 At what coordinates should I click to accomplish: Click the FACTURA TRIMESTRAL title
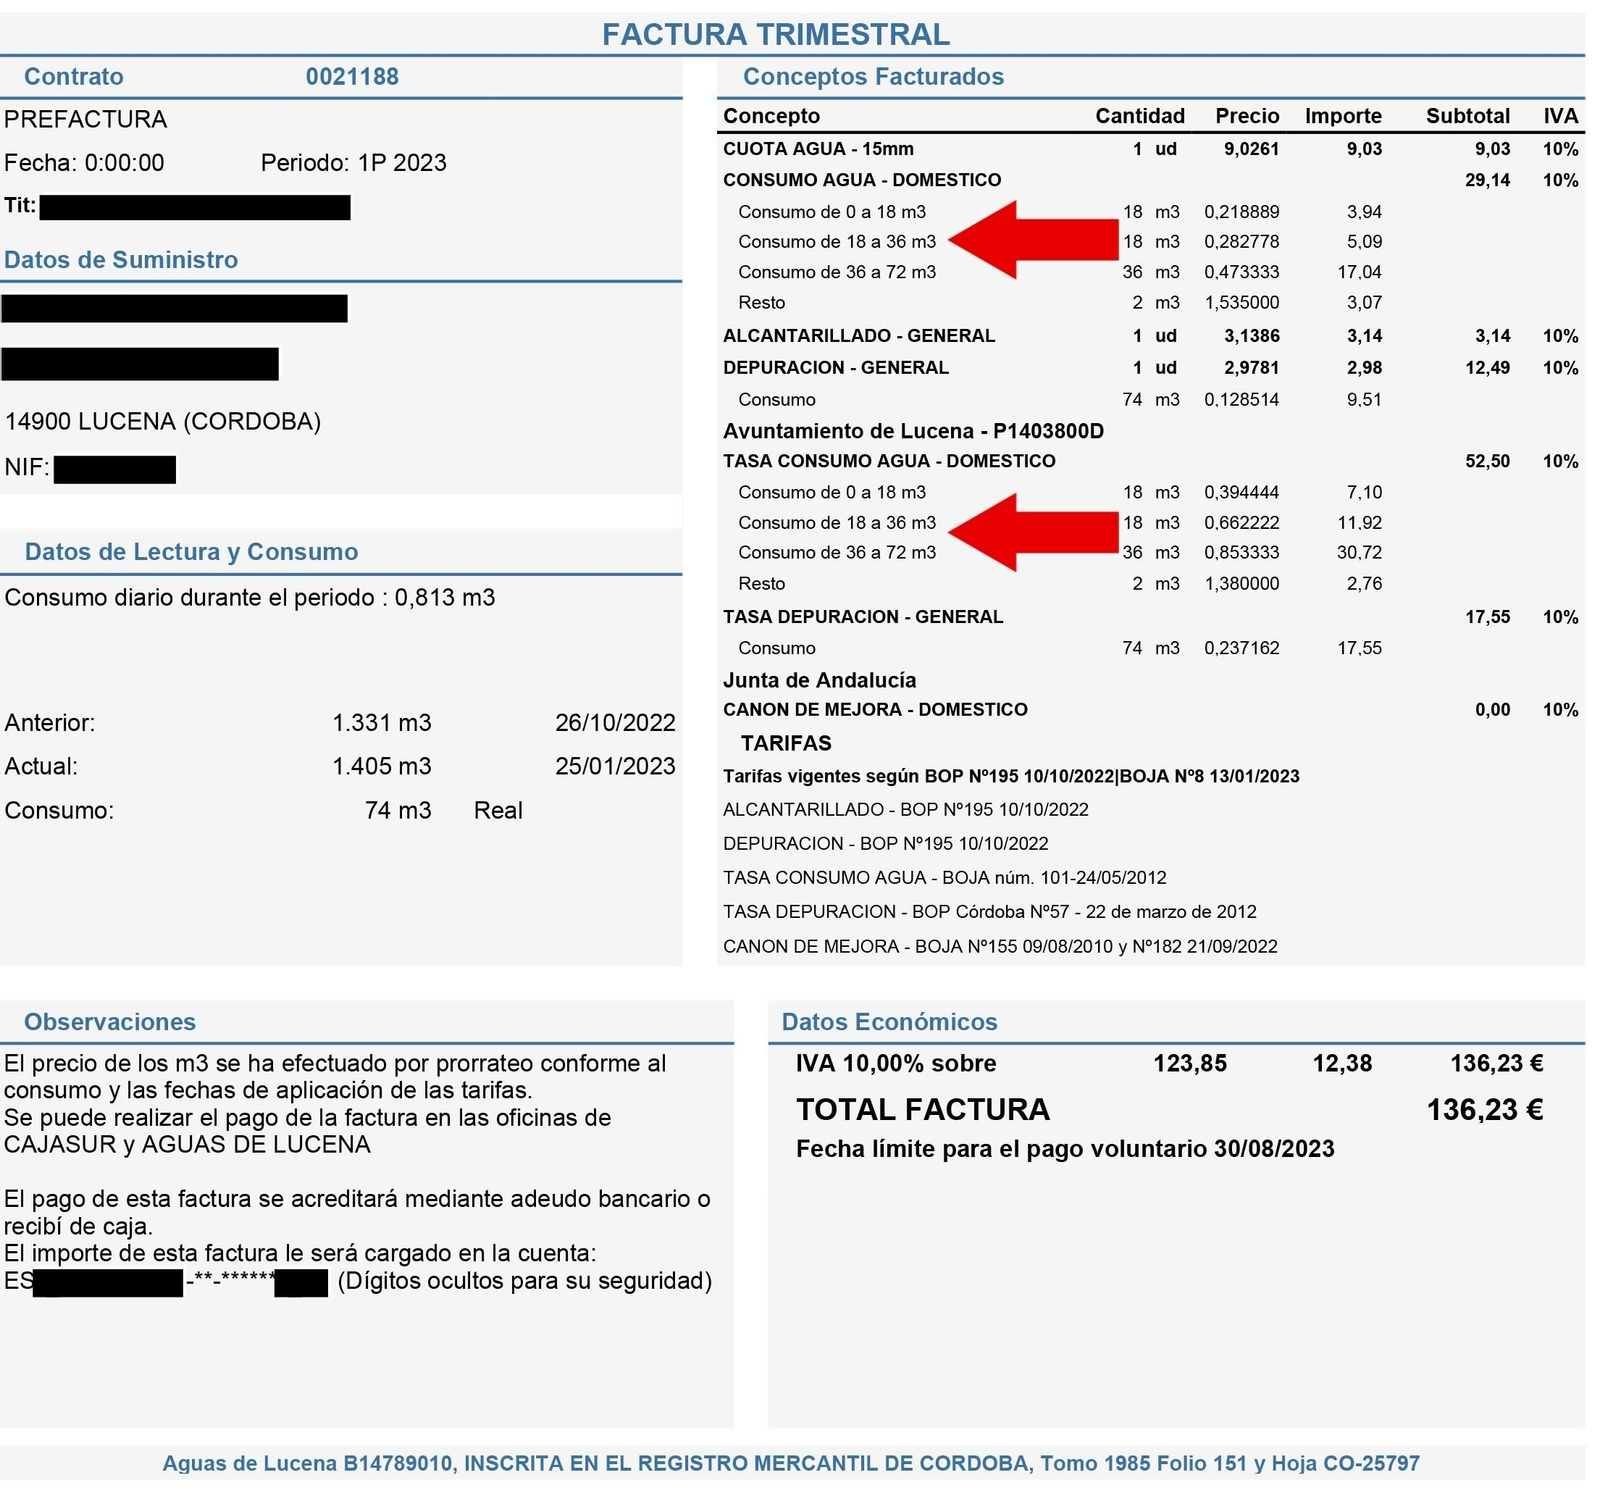point(775,35)
